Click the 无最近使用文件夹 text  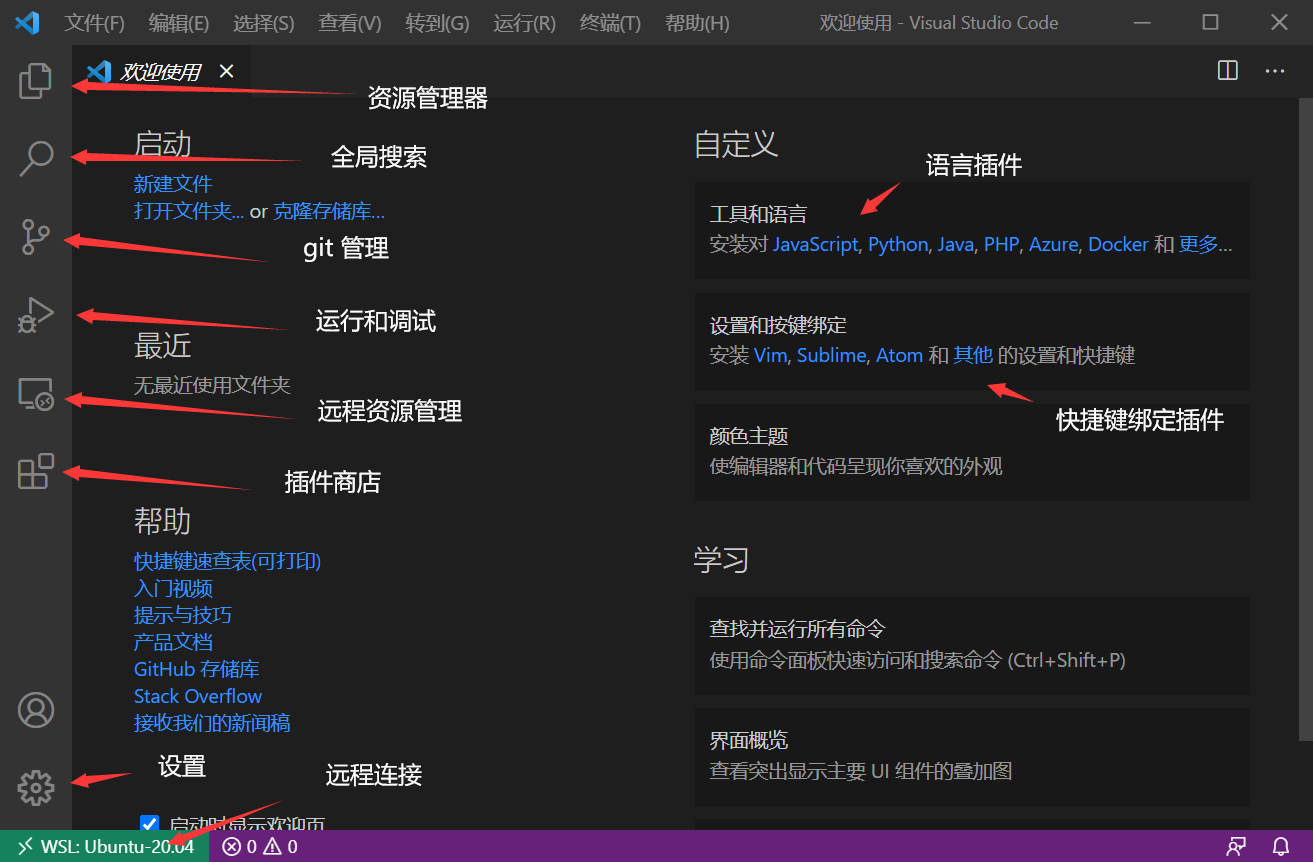212,384
